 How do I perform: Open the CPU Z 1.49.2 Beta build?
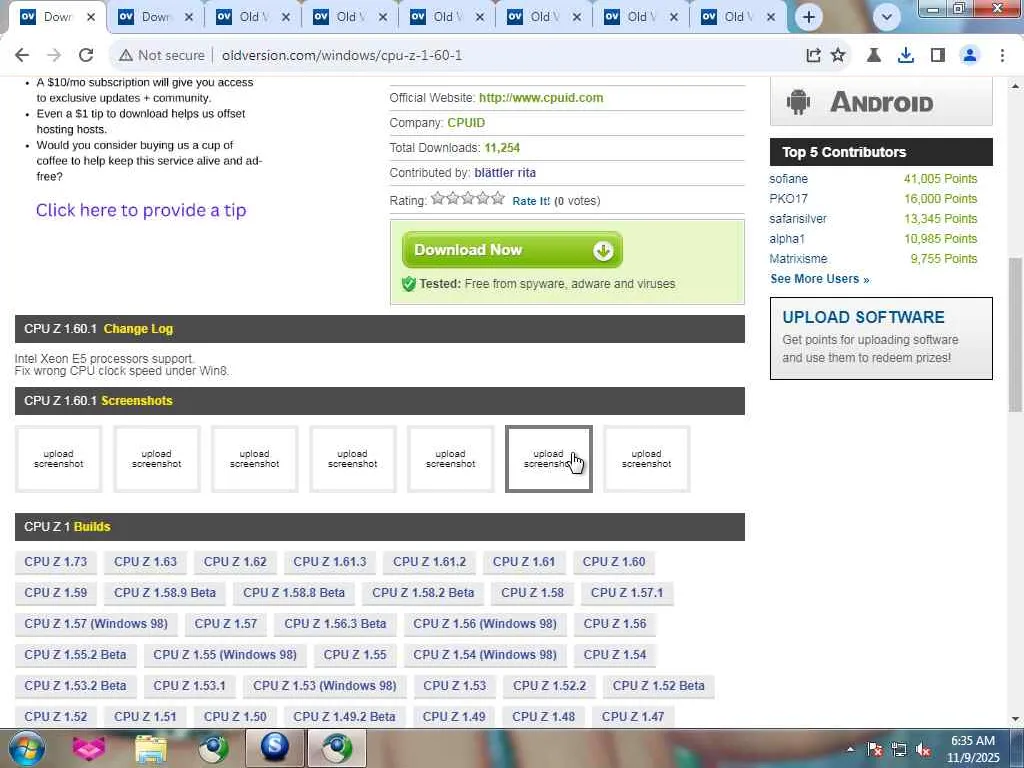(344, 716)
